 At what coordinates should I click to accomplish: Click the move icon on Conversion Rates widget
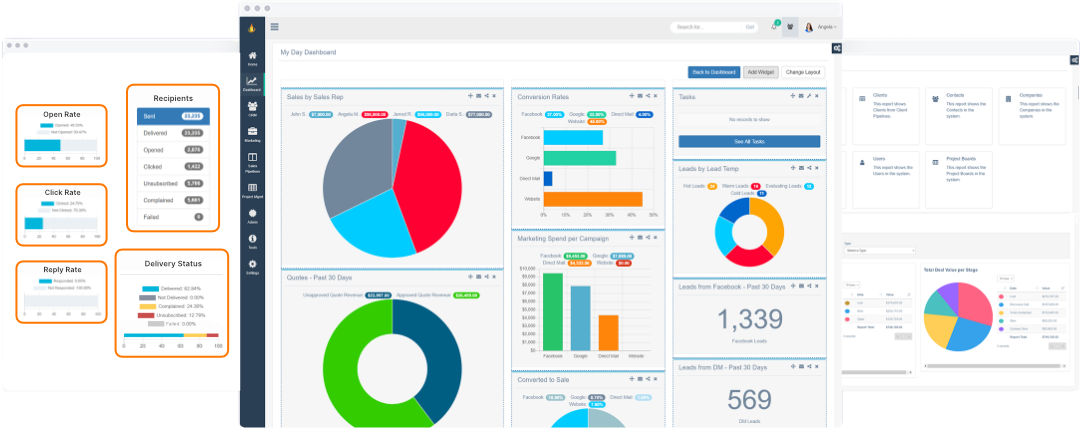[631, 96]
